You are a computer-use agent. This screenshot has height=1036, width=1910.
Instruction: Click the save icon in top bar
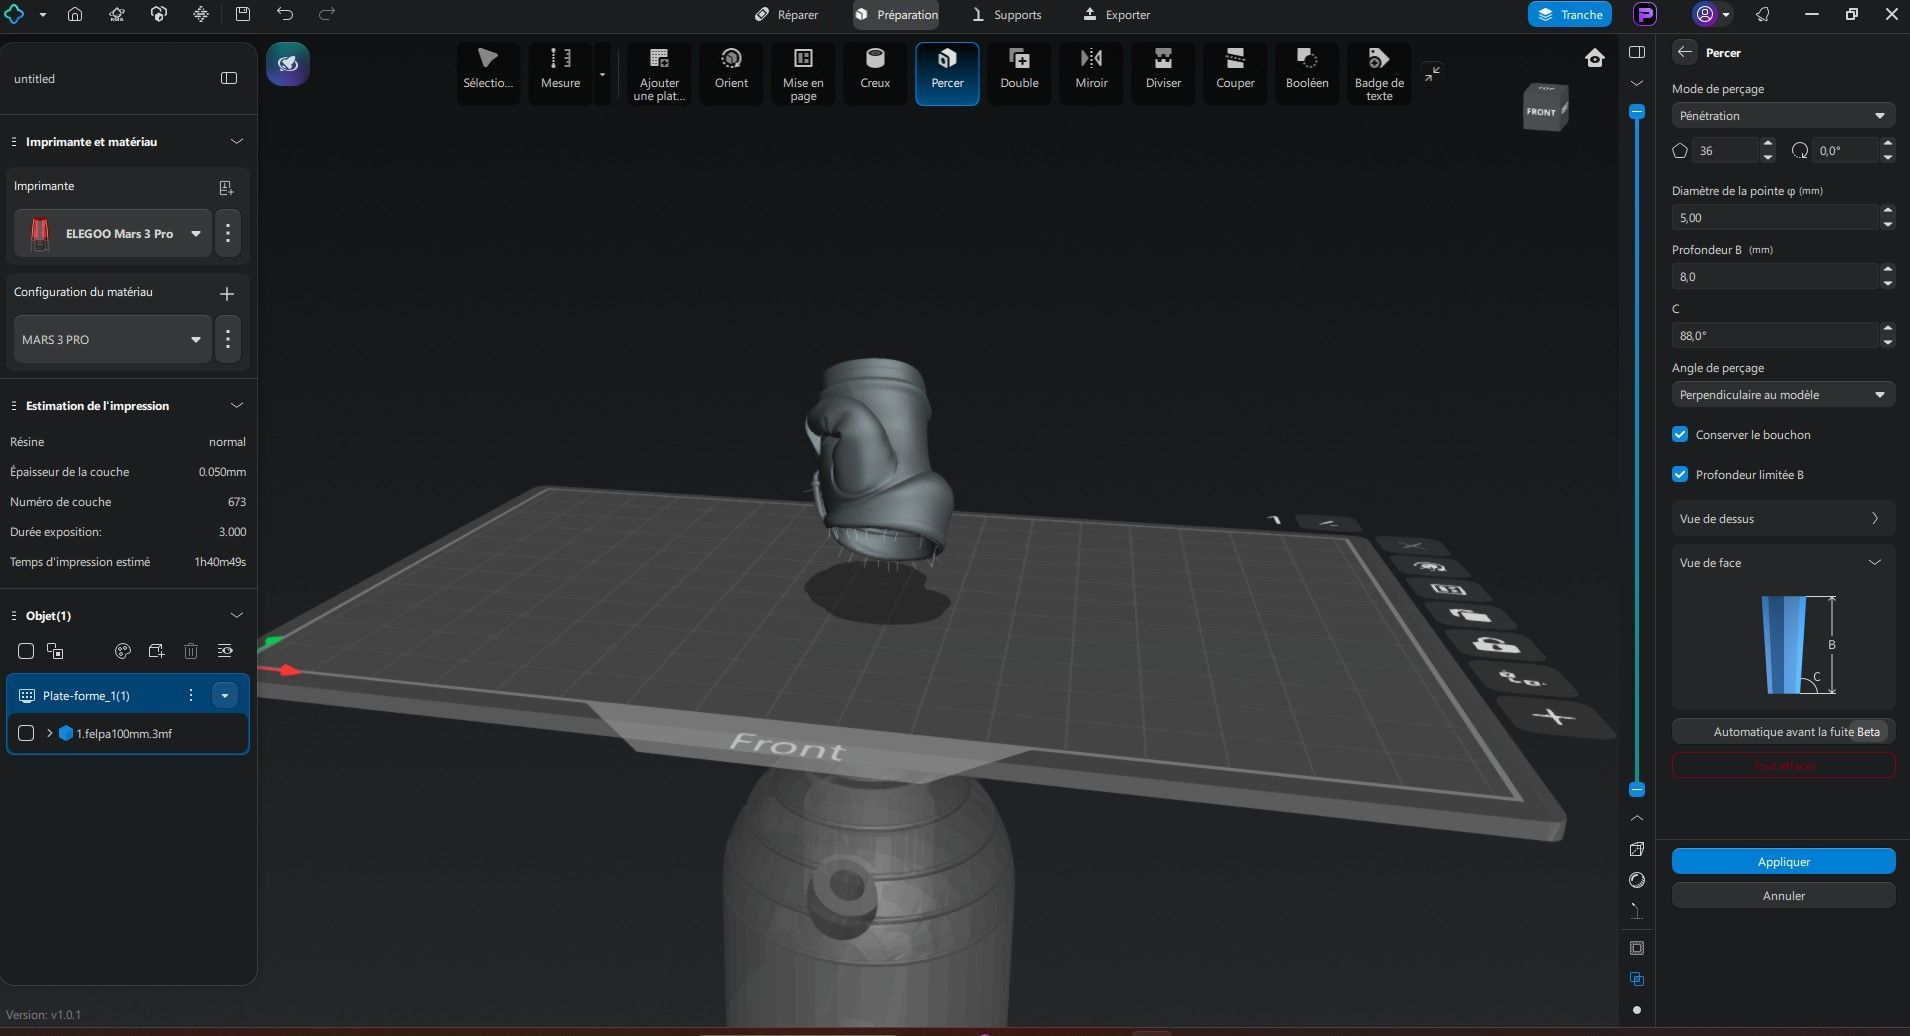pyautogui.click(x=243, y=14)
